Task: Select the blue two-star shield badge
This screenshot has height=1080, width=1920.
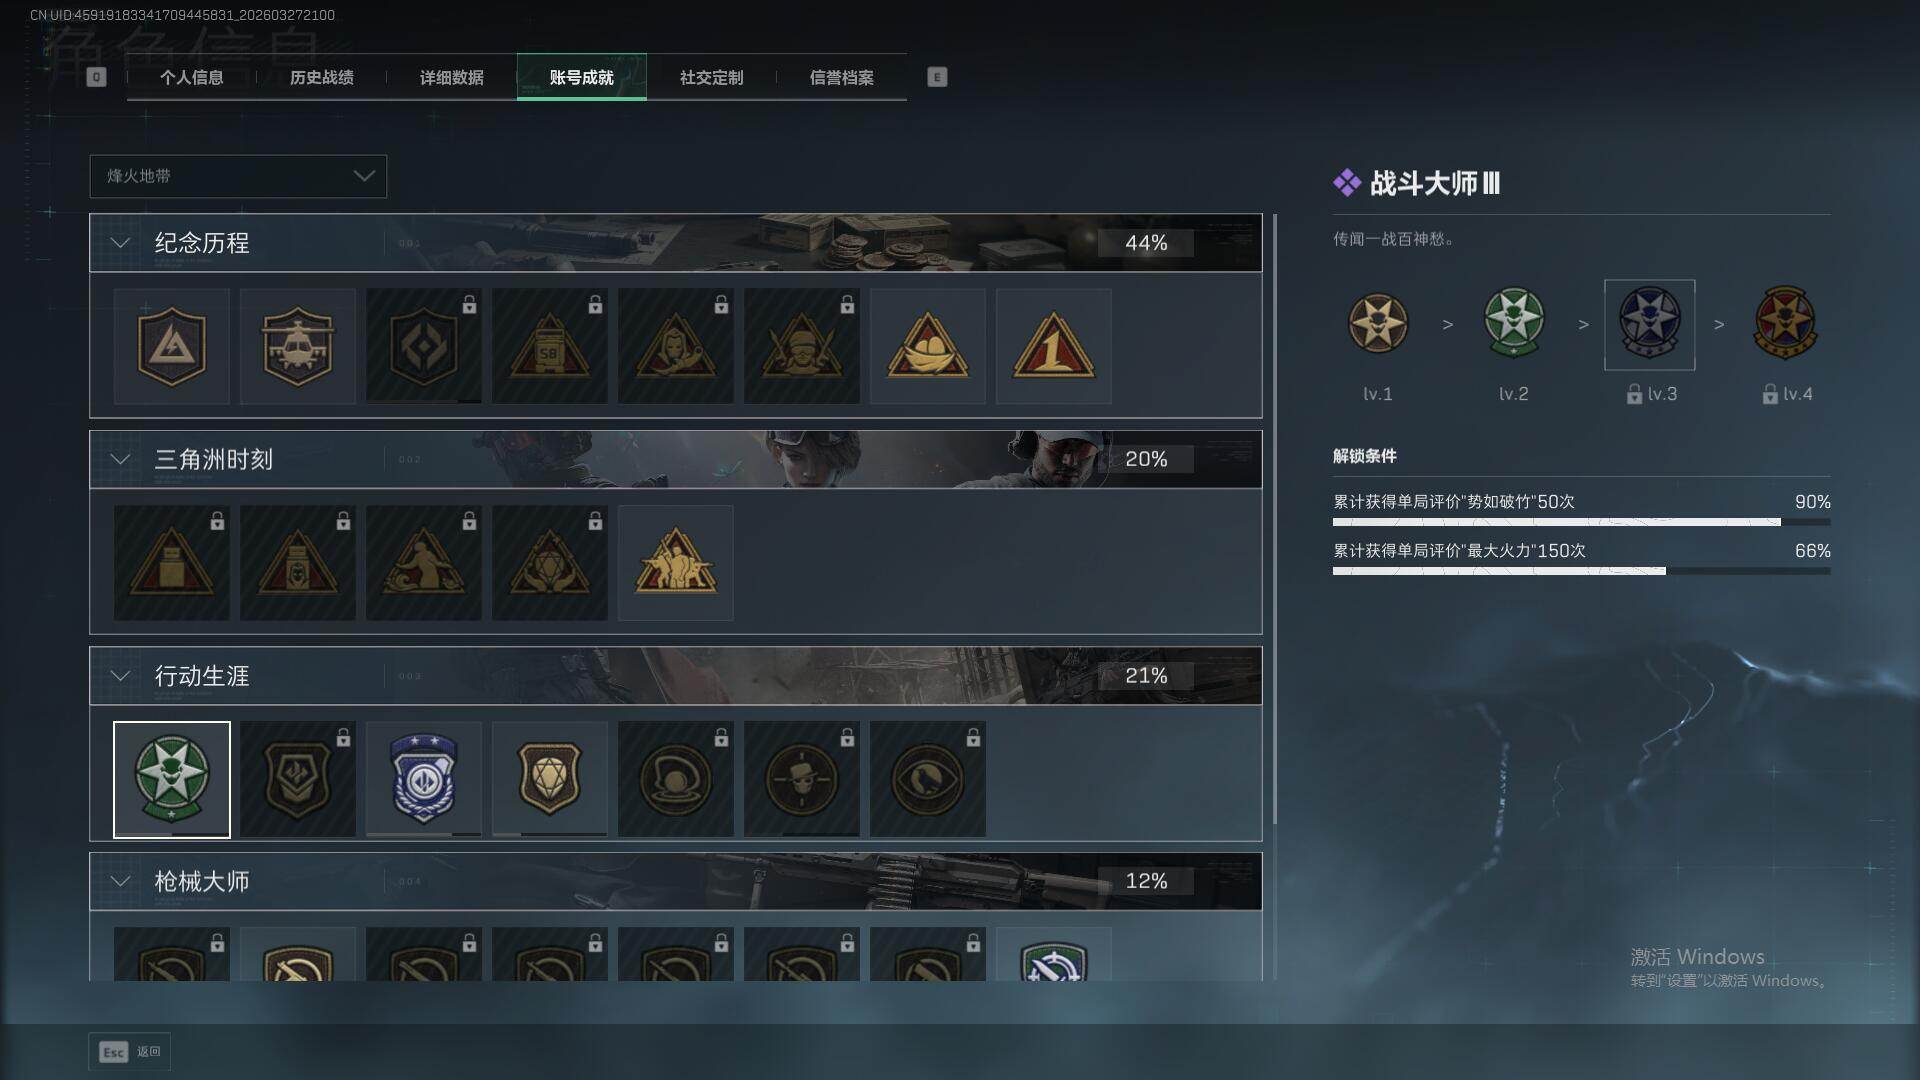Action: 423,779
